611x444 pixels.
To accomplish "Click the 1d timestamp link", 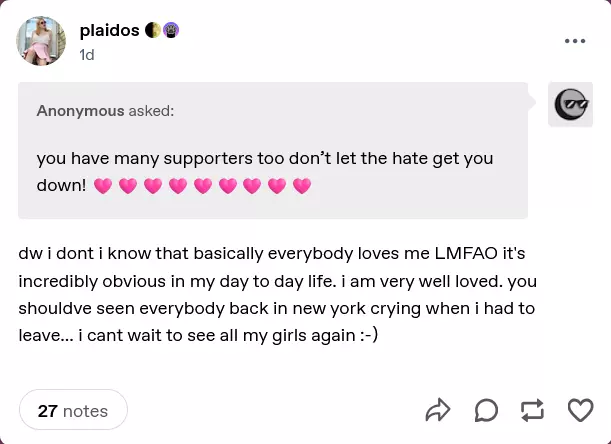I will coord(87,55).
